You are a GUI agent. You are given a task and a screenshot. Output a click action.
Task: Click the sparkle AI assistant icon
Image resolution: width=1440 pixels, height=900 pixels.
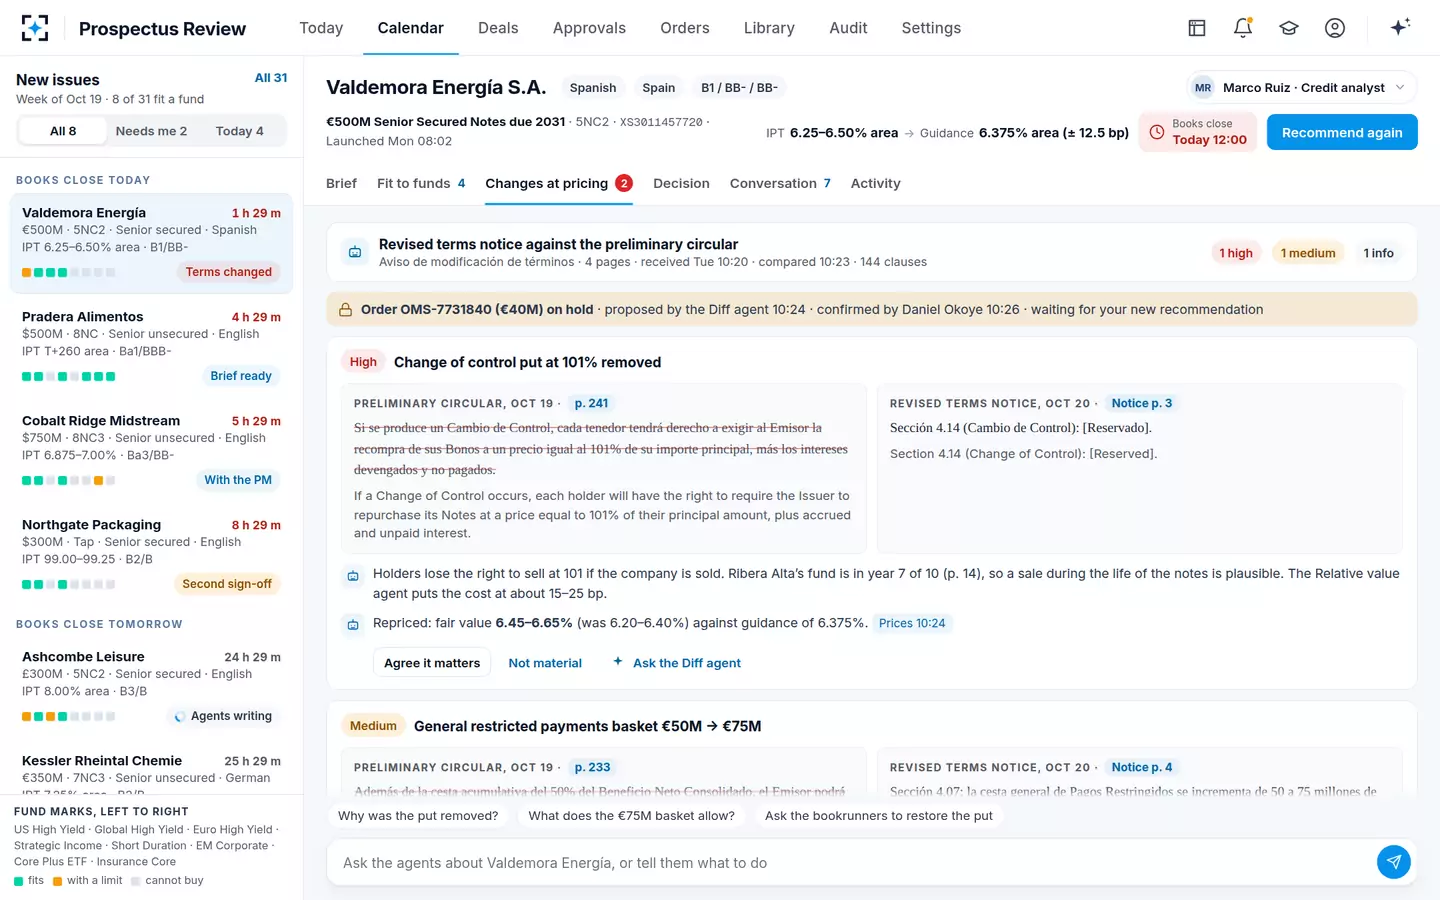click(1400, 27)
